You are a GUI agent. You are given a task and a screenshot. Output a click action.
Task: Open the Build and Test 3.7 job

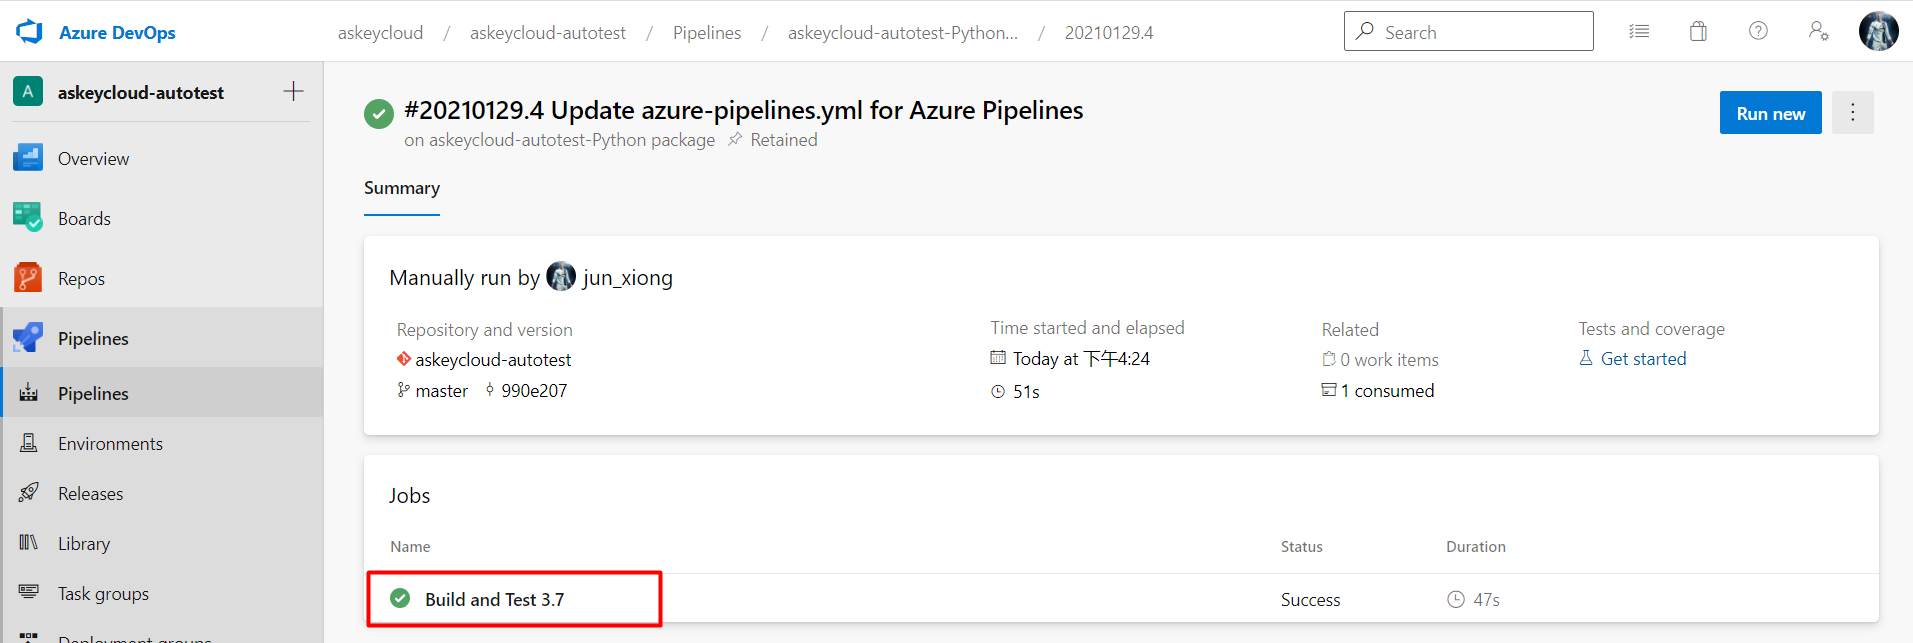coord(494,600)
